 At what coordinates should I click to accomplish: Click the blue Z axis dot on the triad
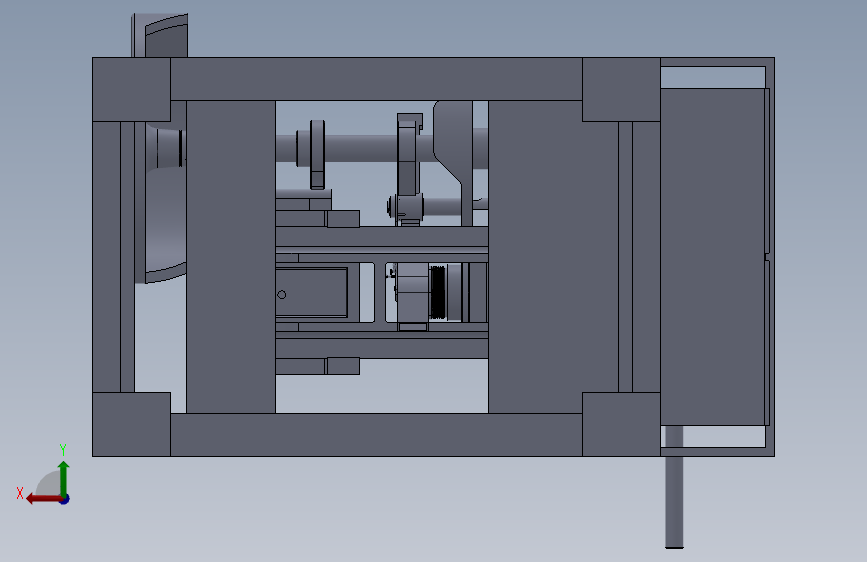[65, 499]
